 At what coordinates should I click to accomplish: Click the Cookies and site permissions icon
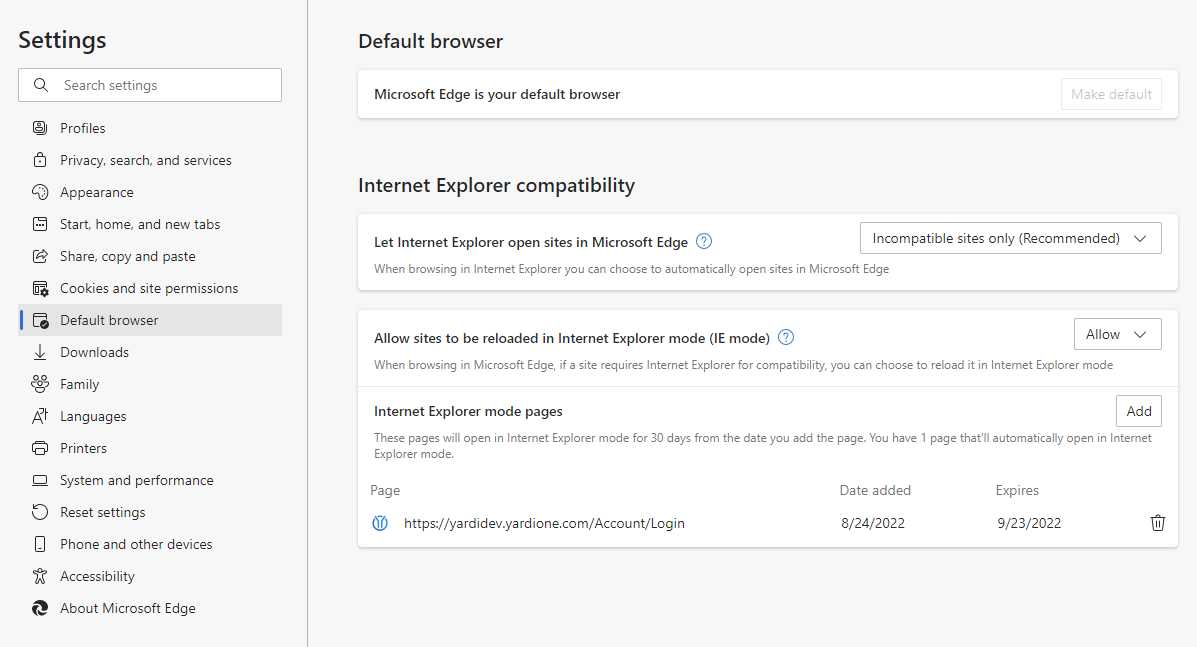[x=40, y=288]
